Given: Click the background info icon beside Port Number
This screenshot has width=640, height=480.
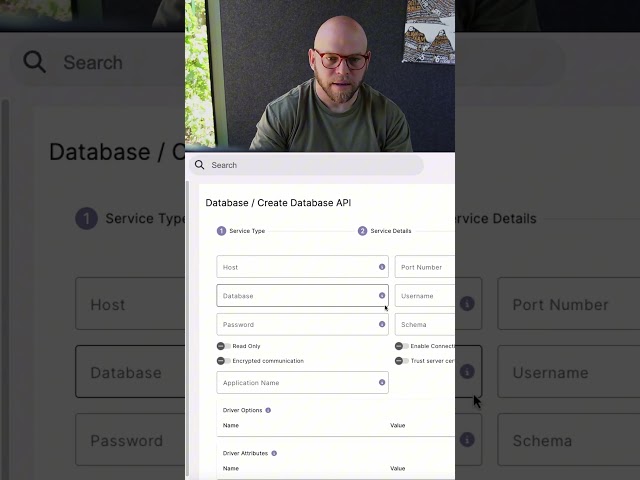Looking at the screenshot, I should [x=467, y=304].
